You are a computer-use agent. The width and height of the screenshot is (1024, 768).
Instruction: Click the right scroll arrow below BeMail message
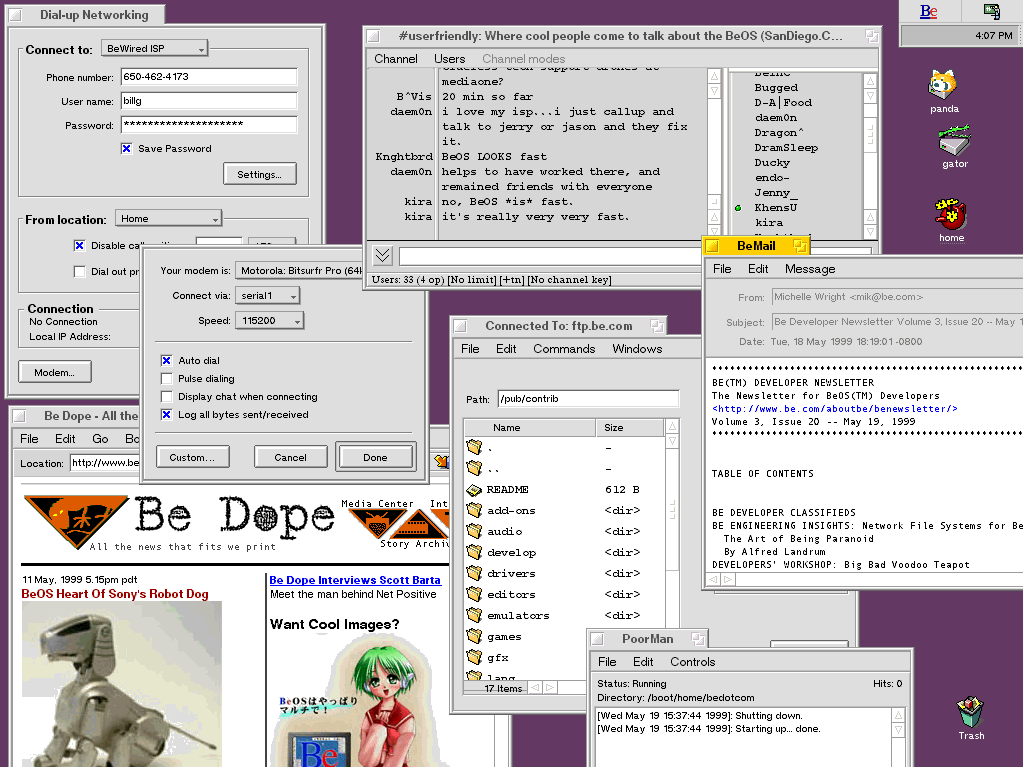[x=728, y=579]
